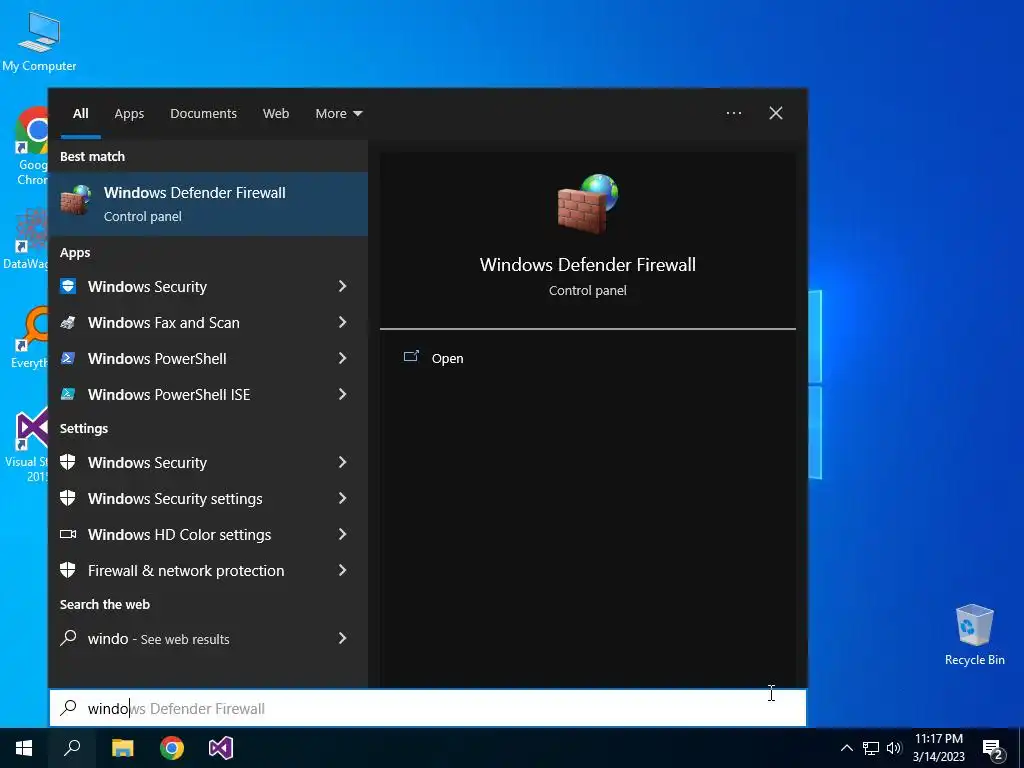
Task: Click the Windows HD Color settings icon
Action: click(x=68, y=534)
